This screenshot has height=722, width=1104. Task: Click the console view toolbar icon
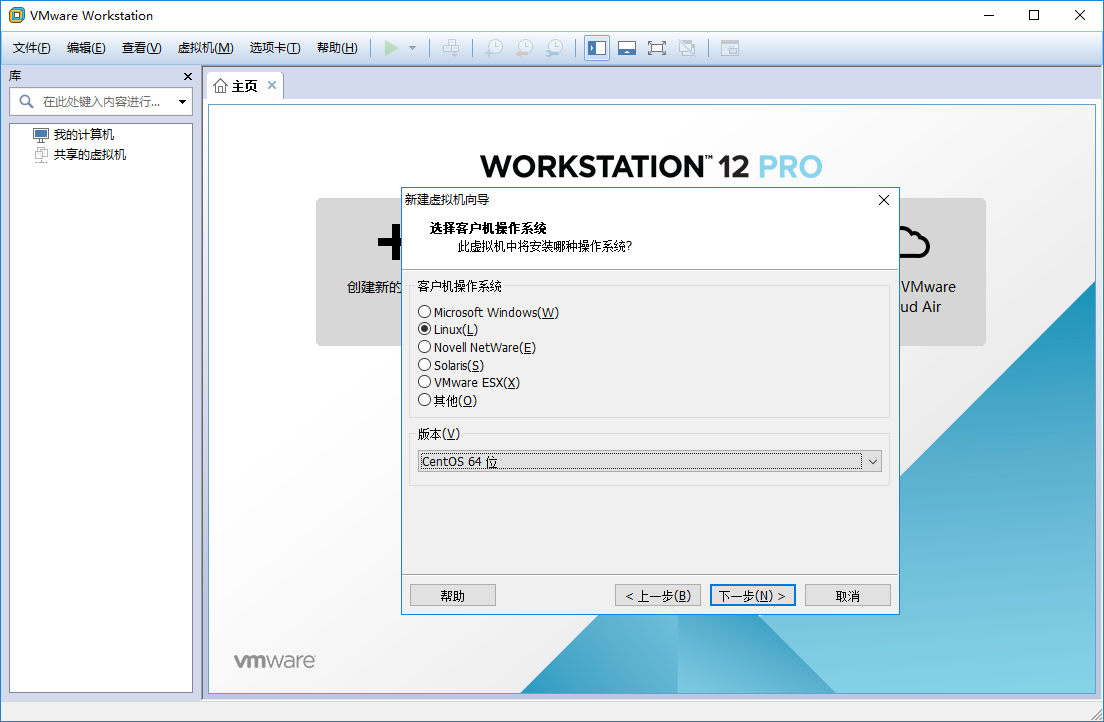(x=729, y=48)
